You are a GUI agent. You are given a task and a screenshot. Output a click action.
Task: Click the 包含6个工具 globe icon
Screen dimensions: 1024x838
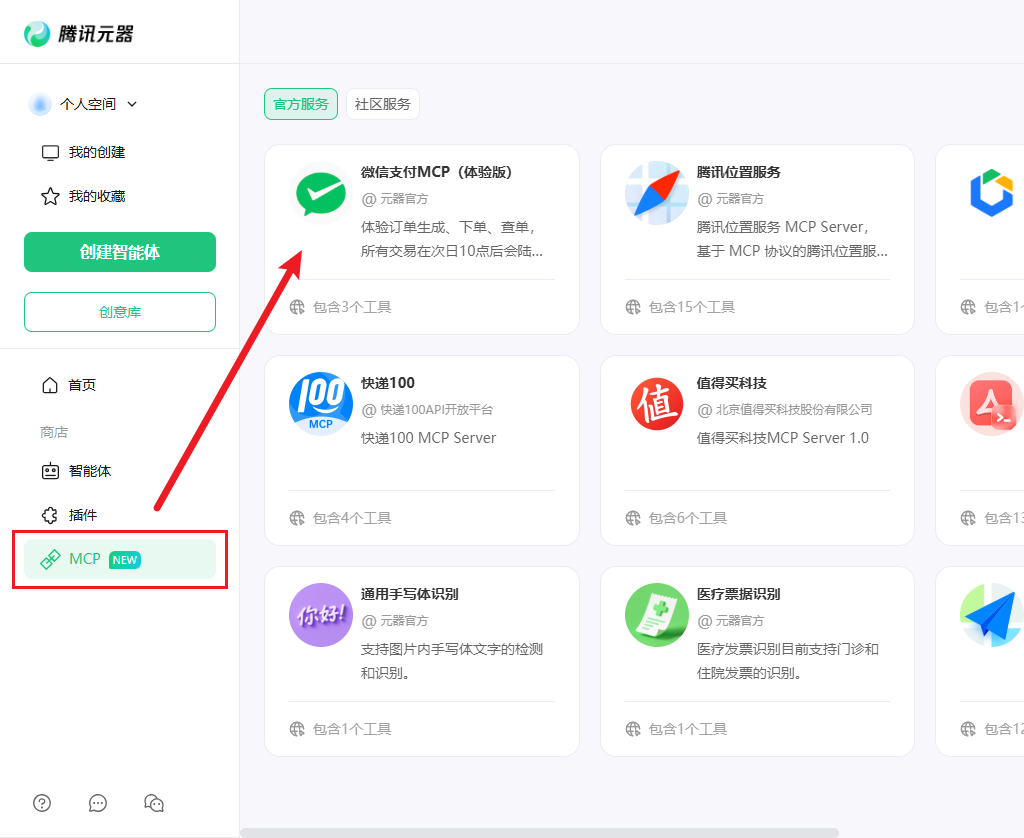(633, 518)
